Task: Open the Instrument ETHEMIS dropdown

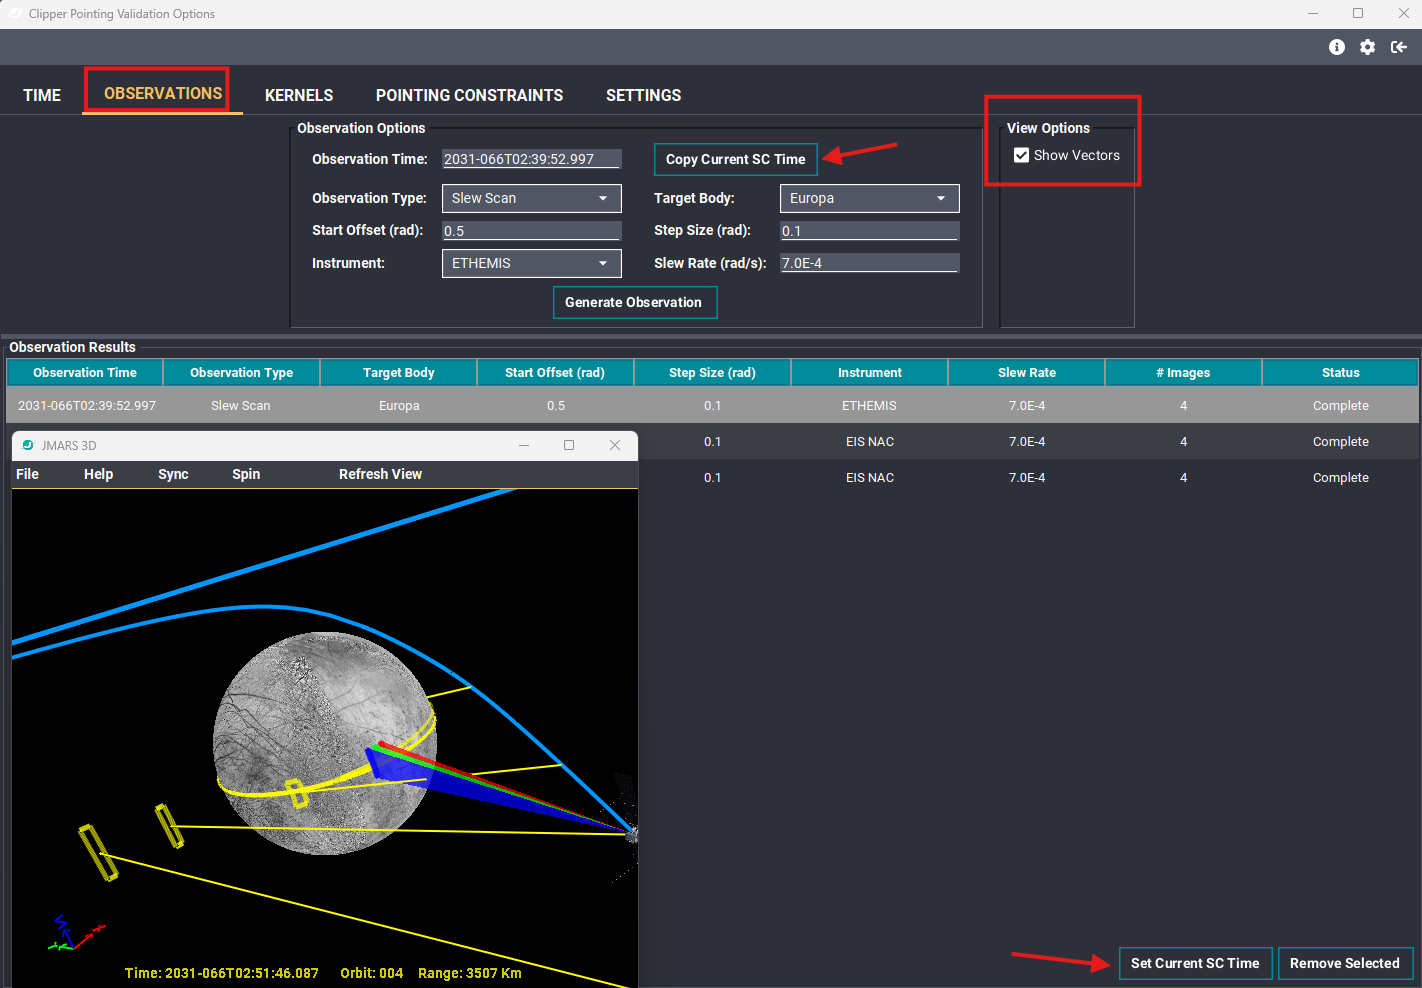Action: pyautogui.click(x=531, y=263)
